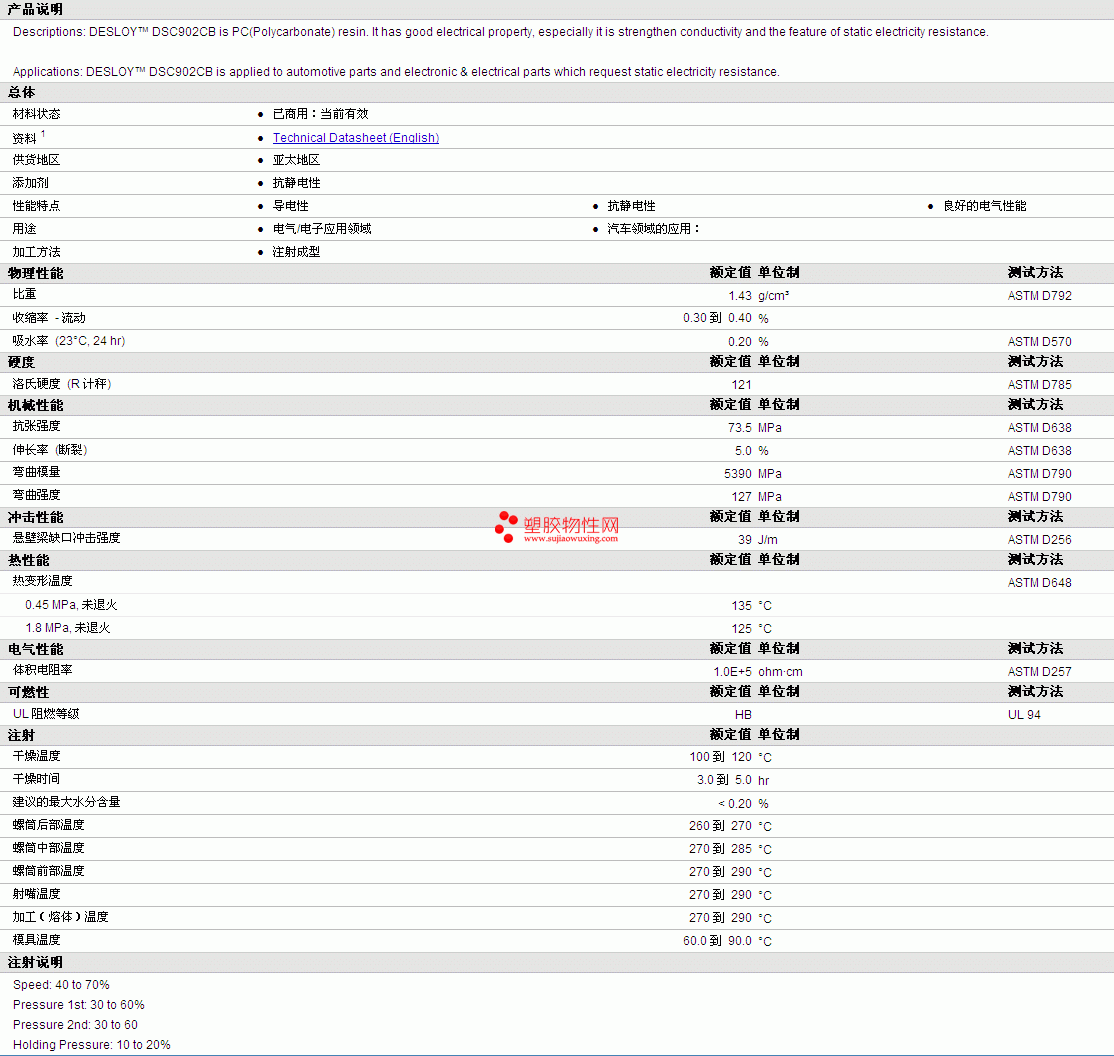Click the 弯曲模量 row label
Screen dimensions: 1114x1056
[x=36, y=472]
